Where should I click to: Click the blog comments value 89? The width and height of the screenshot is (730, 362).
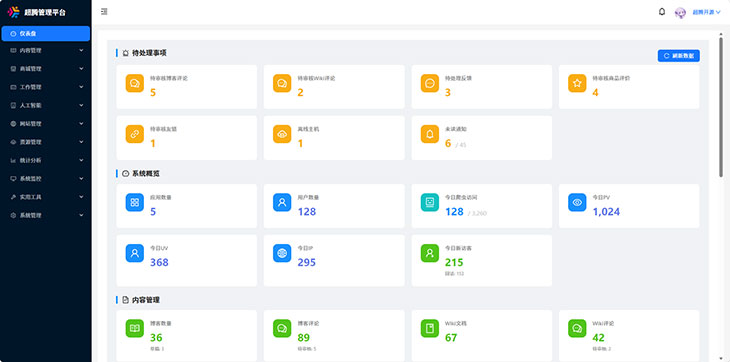(304, 338)
